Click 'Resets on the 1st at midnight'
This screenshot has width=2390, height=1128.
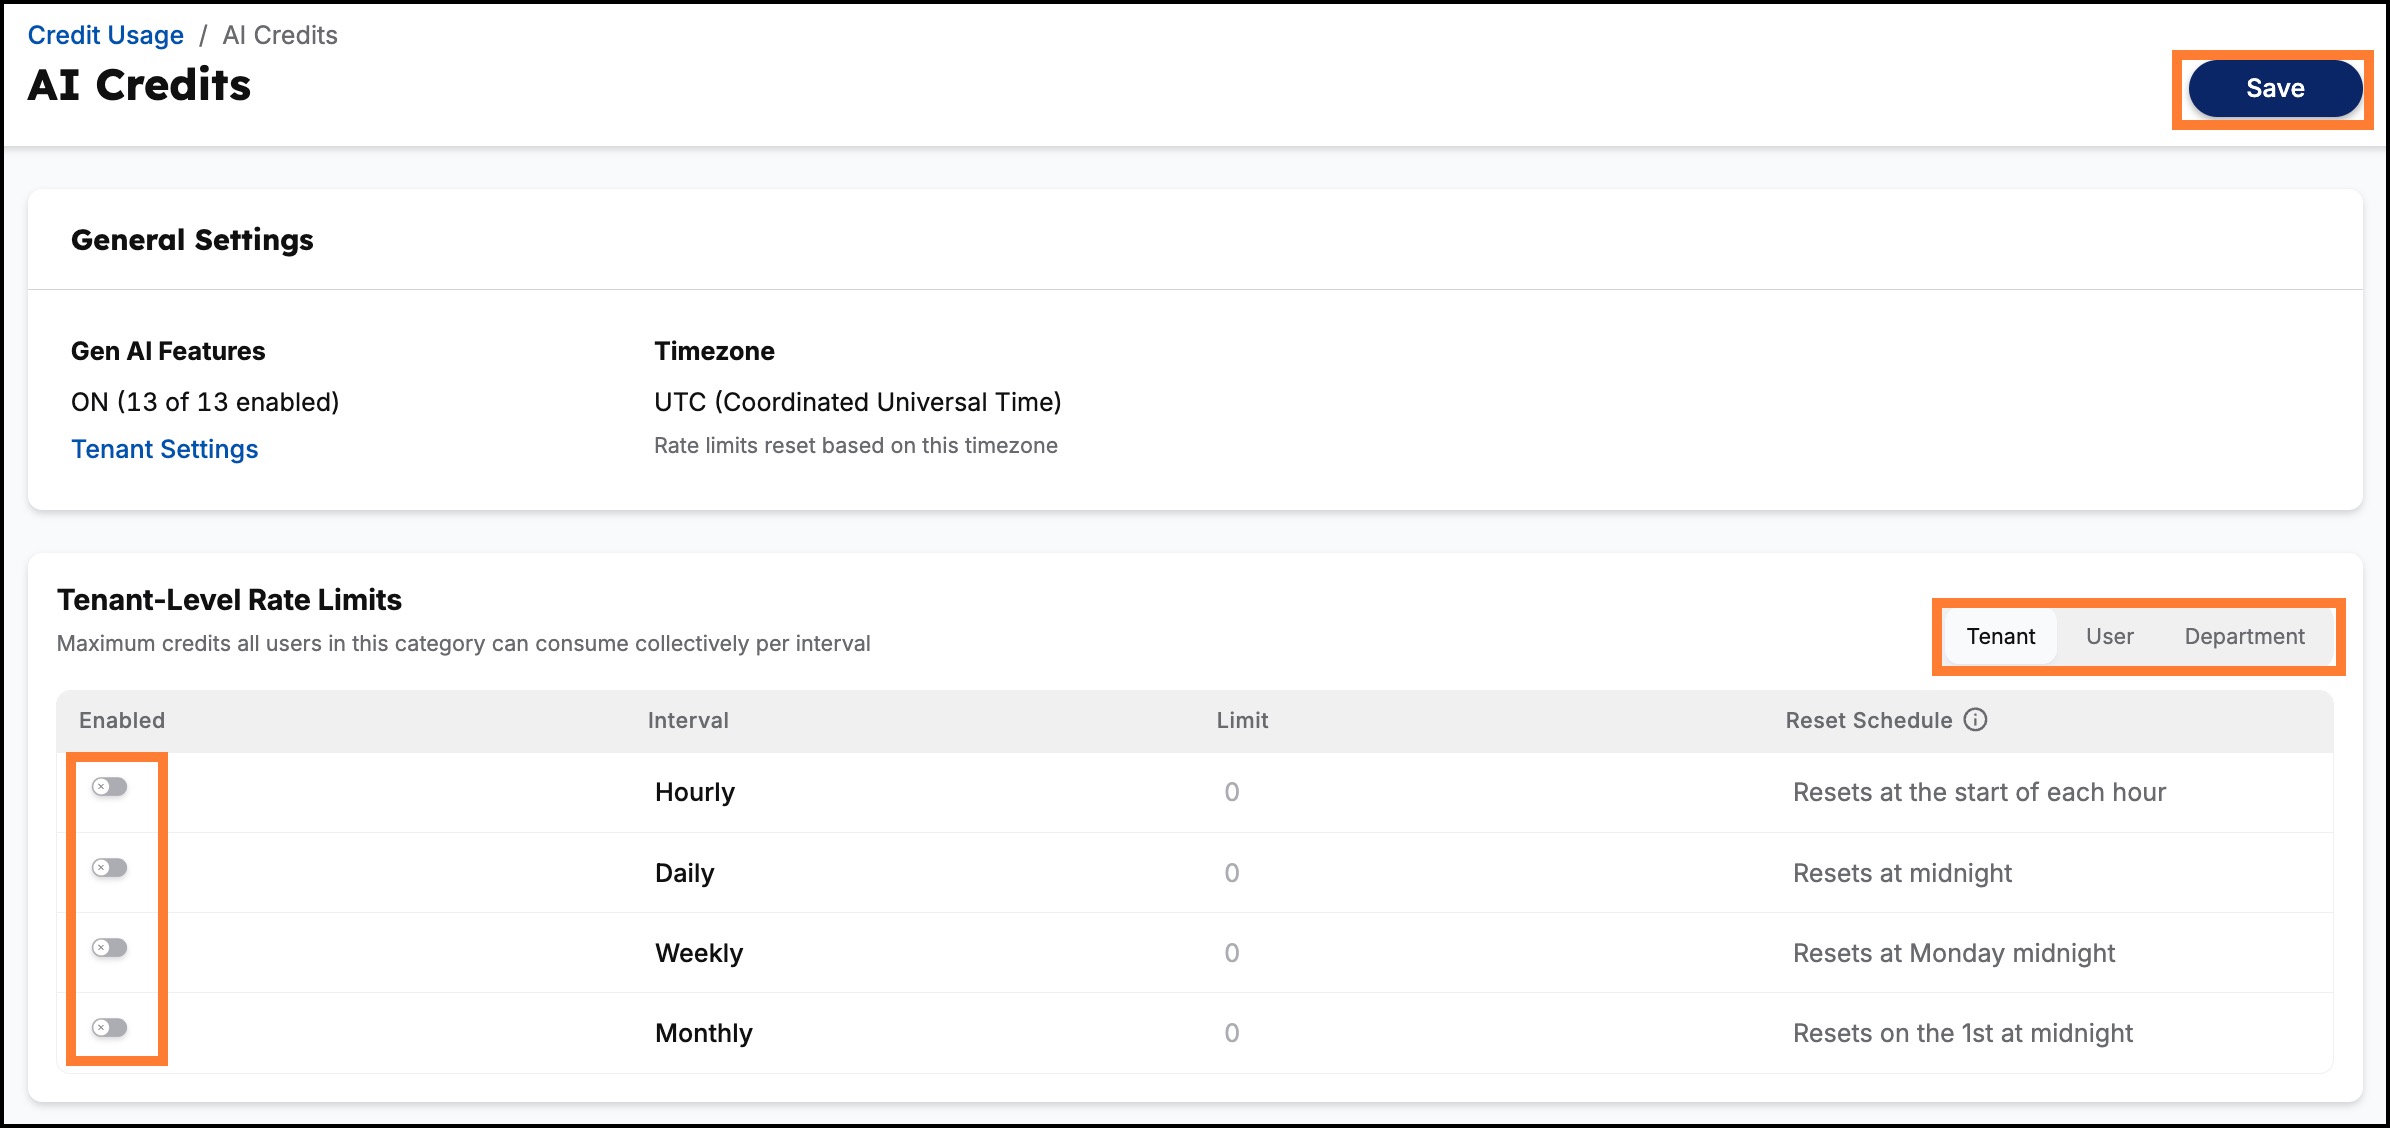point(1963,1033)
